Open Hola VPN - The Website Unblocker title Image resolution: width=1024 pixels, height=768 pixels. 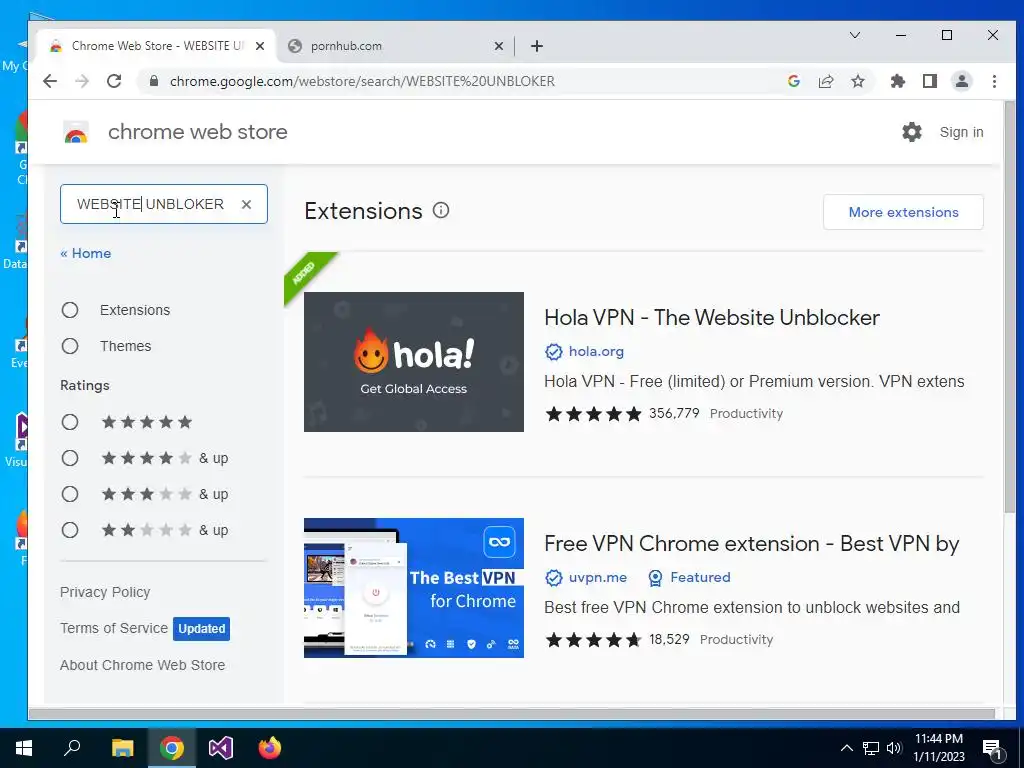pyautogui.click(x=712, y=318)
